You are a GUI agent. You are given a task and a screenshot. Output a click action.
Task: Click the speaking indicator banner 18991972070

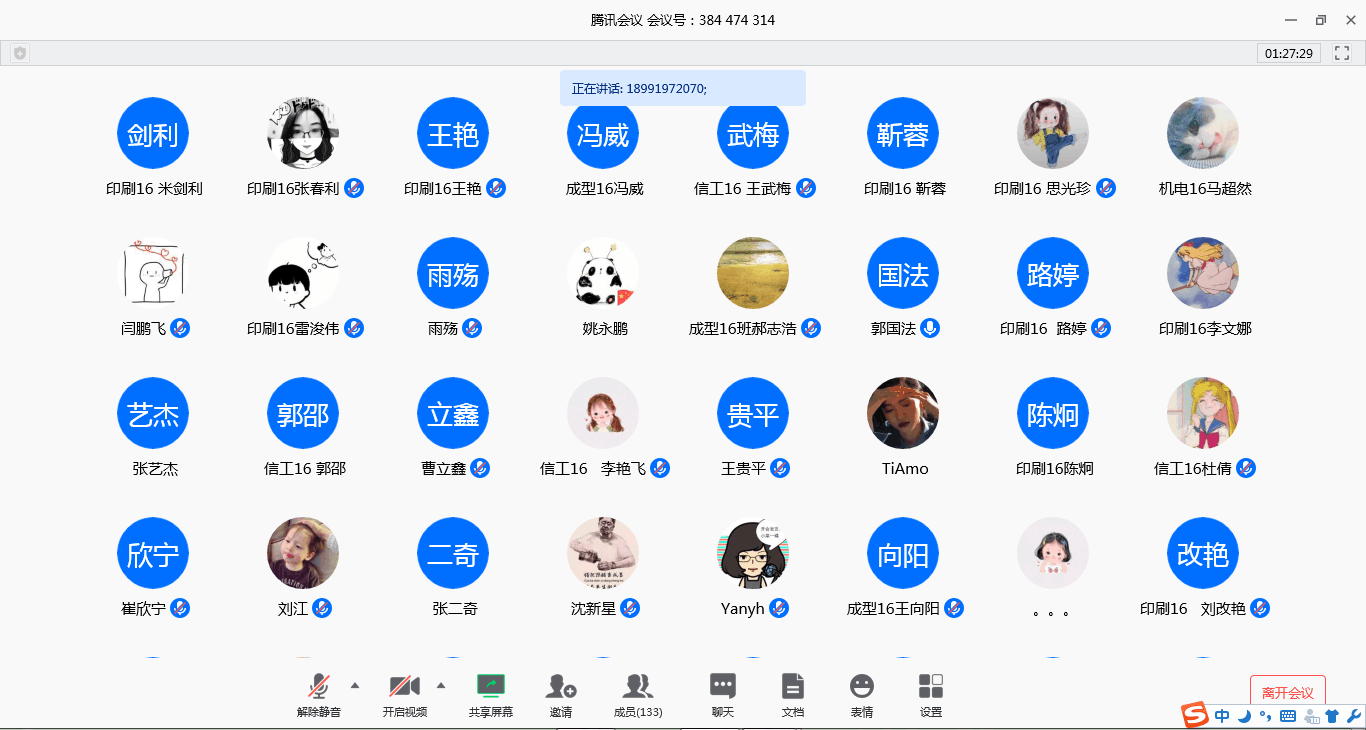pyautogui.click(x=682, y=88)
